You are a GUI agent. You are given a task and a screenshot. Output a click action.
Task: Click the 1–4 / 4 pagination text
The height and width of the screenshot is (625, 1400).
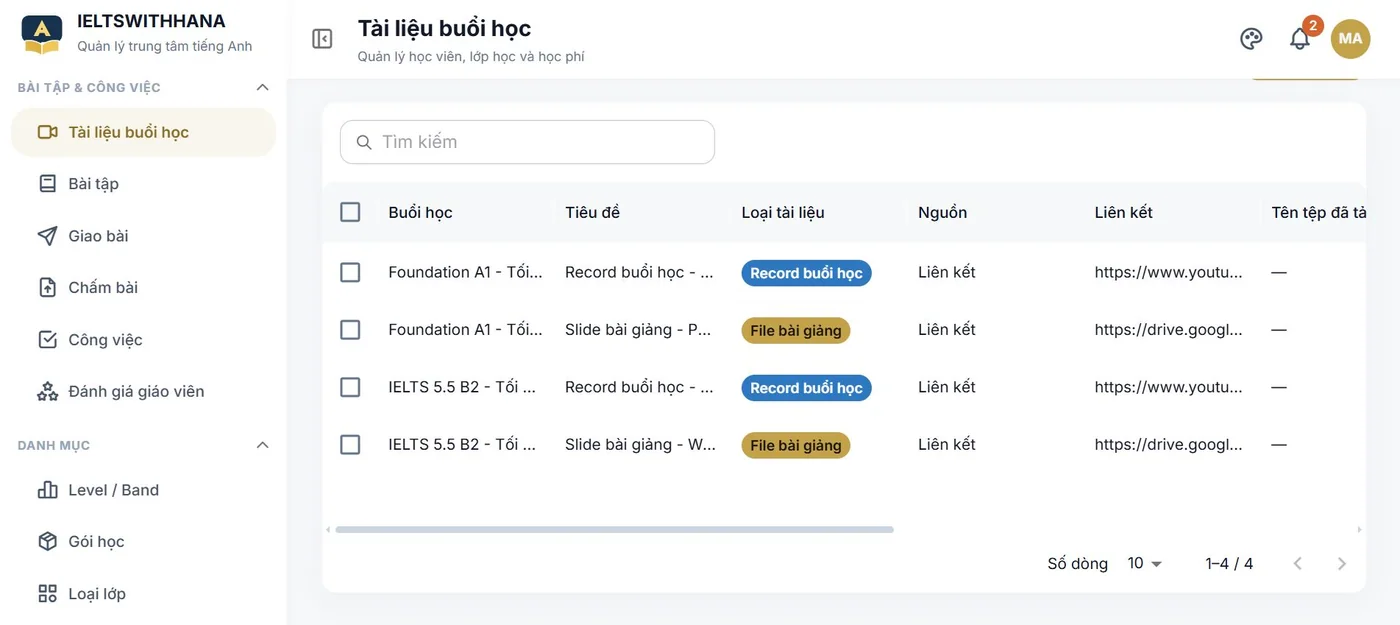[x=1229, y=564]
